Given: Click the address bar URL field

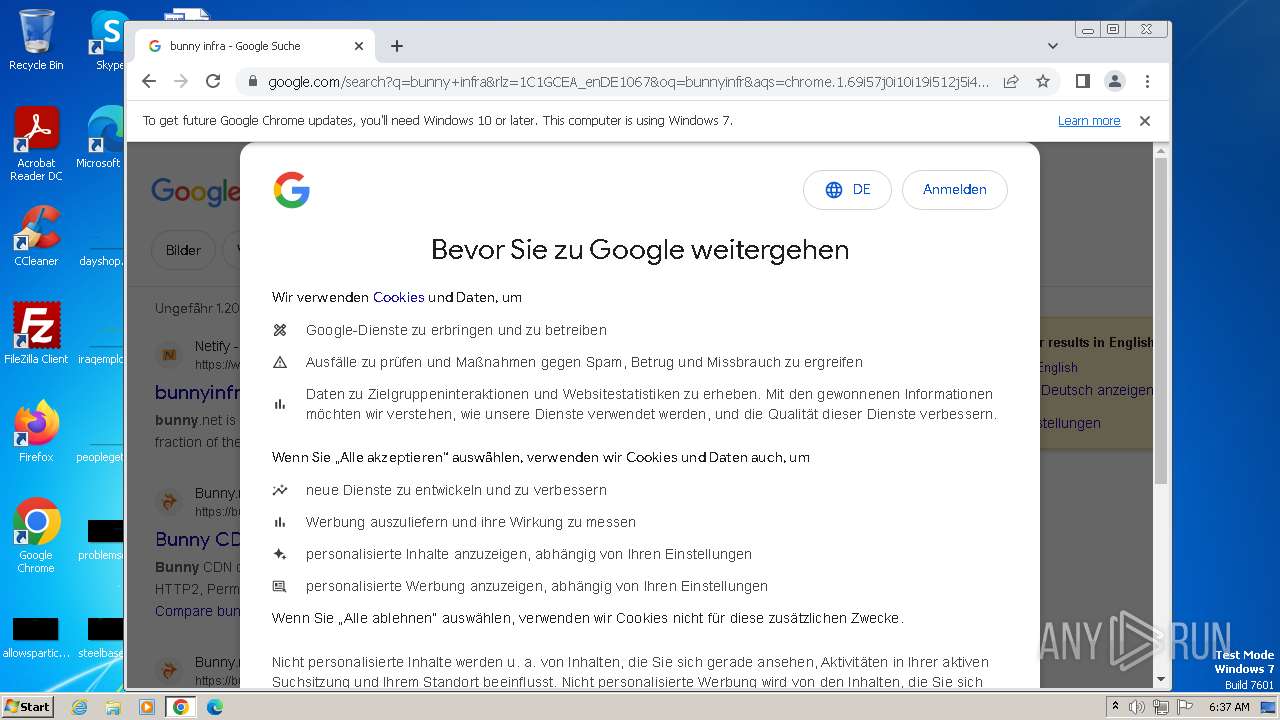Looking at the screenshot, I should click(628, 82).
